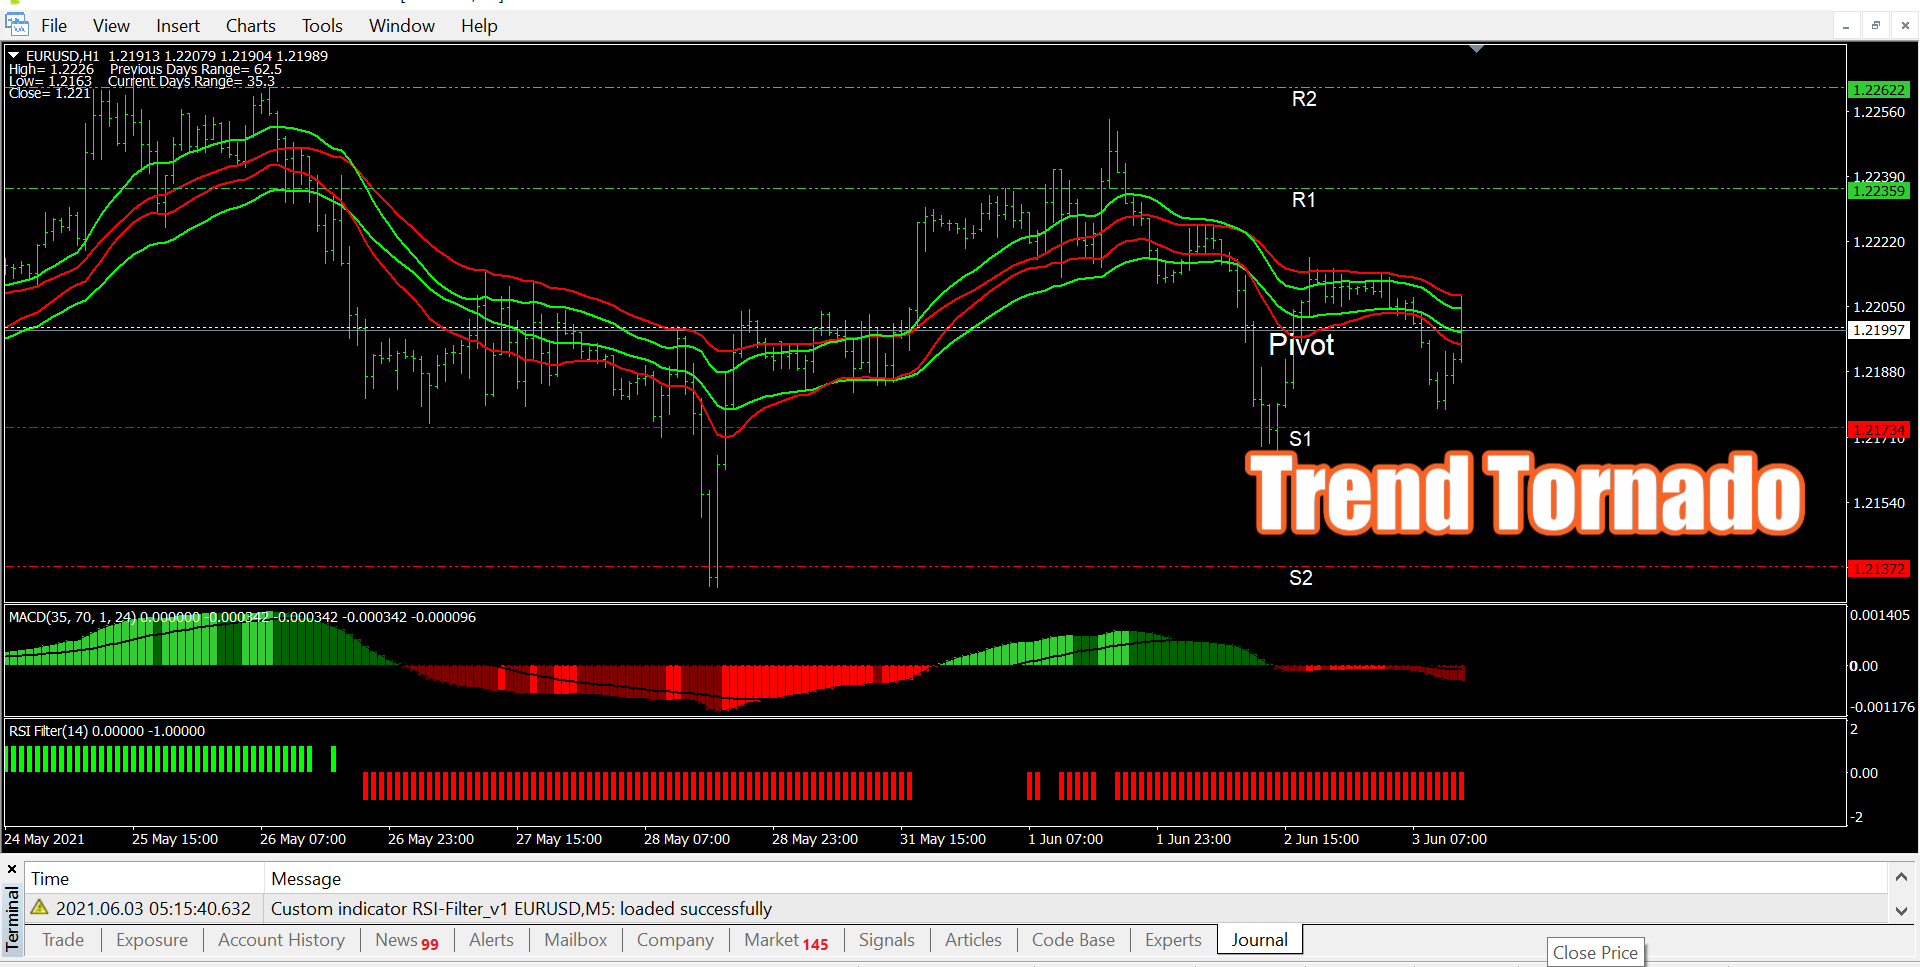Open the Market tab
The image size is (1920, 967).
[x=785, y=940]
